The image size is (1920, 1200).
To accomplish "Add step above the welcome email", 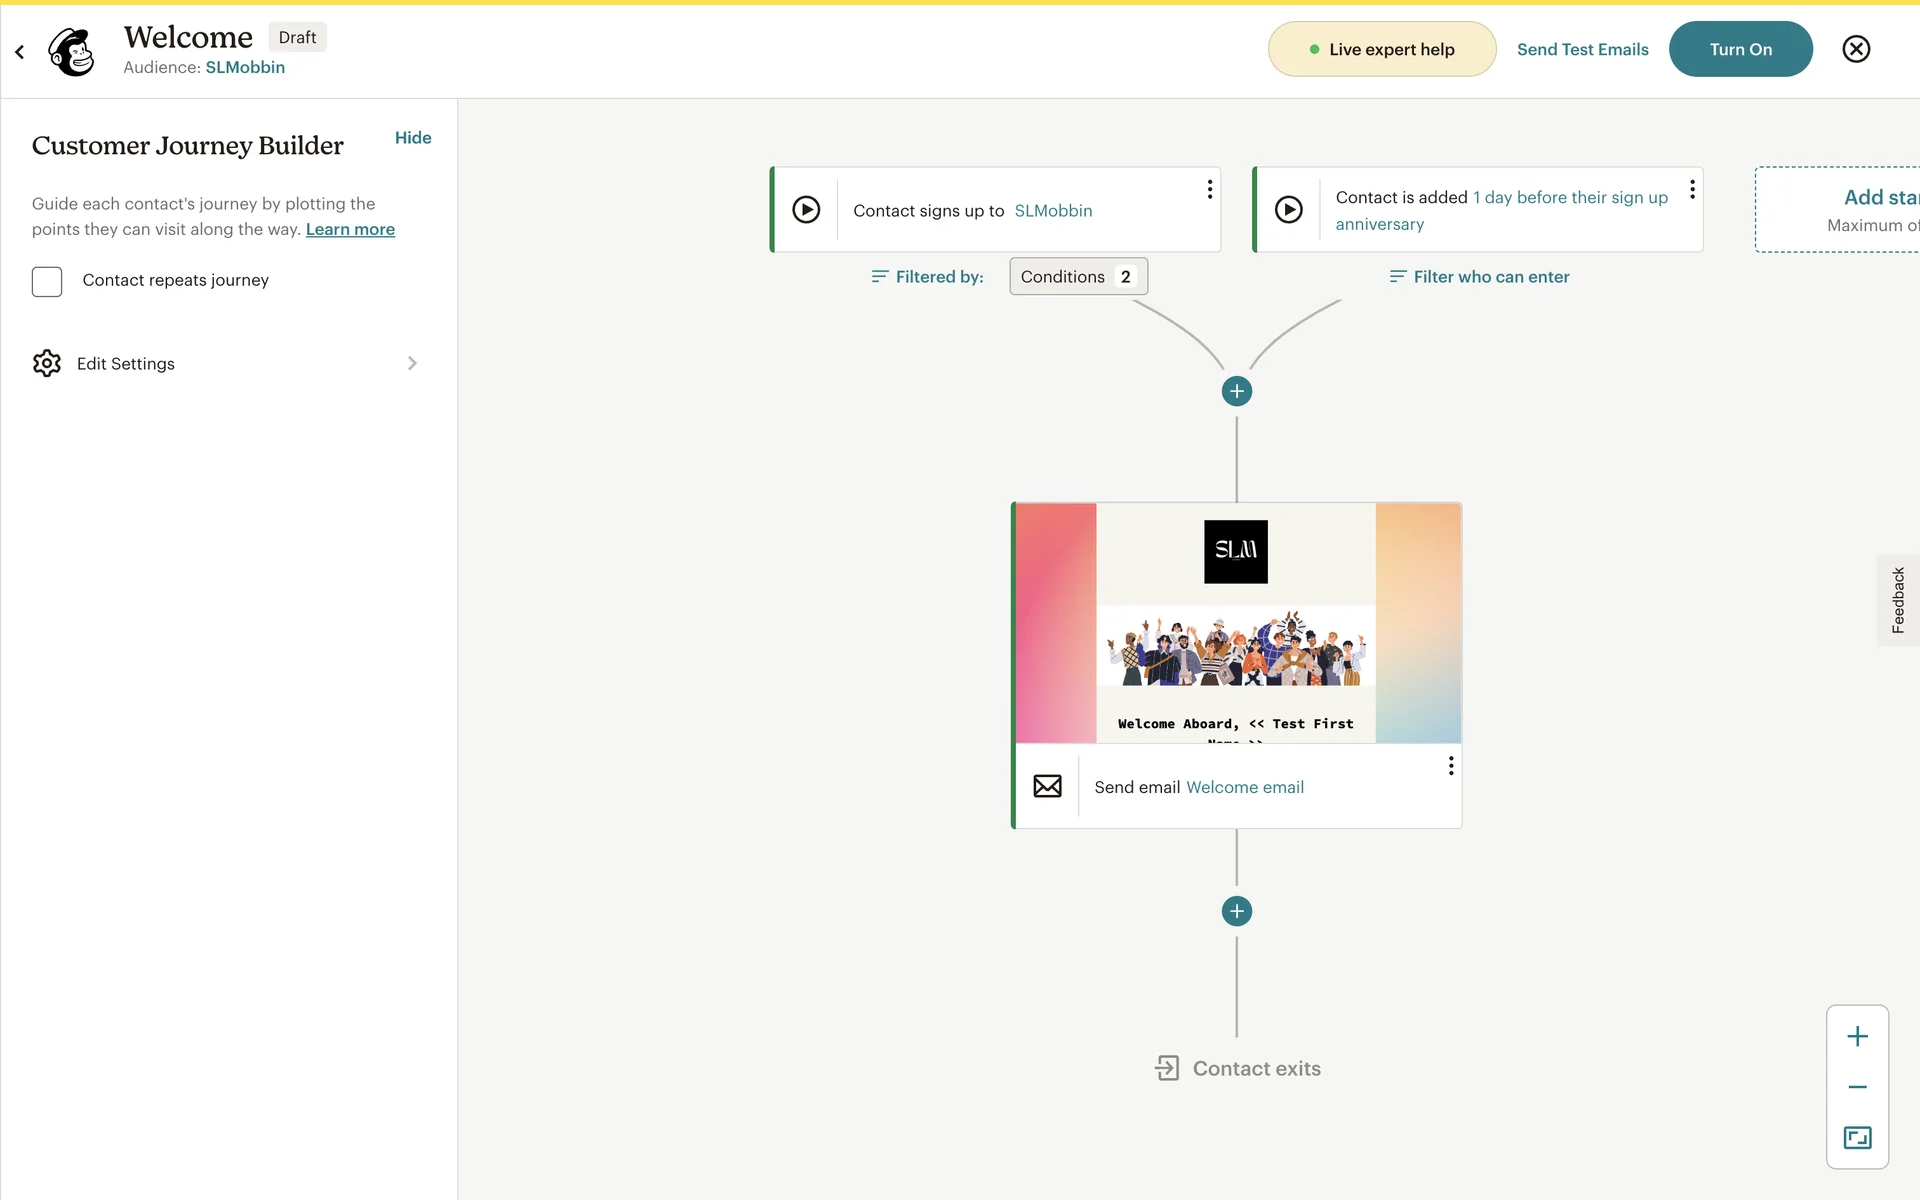I will click(1237, 391).
